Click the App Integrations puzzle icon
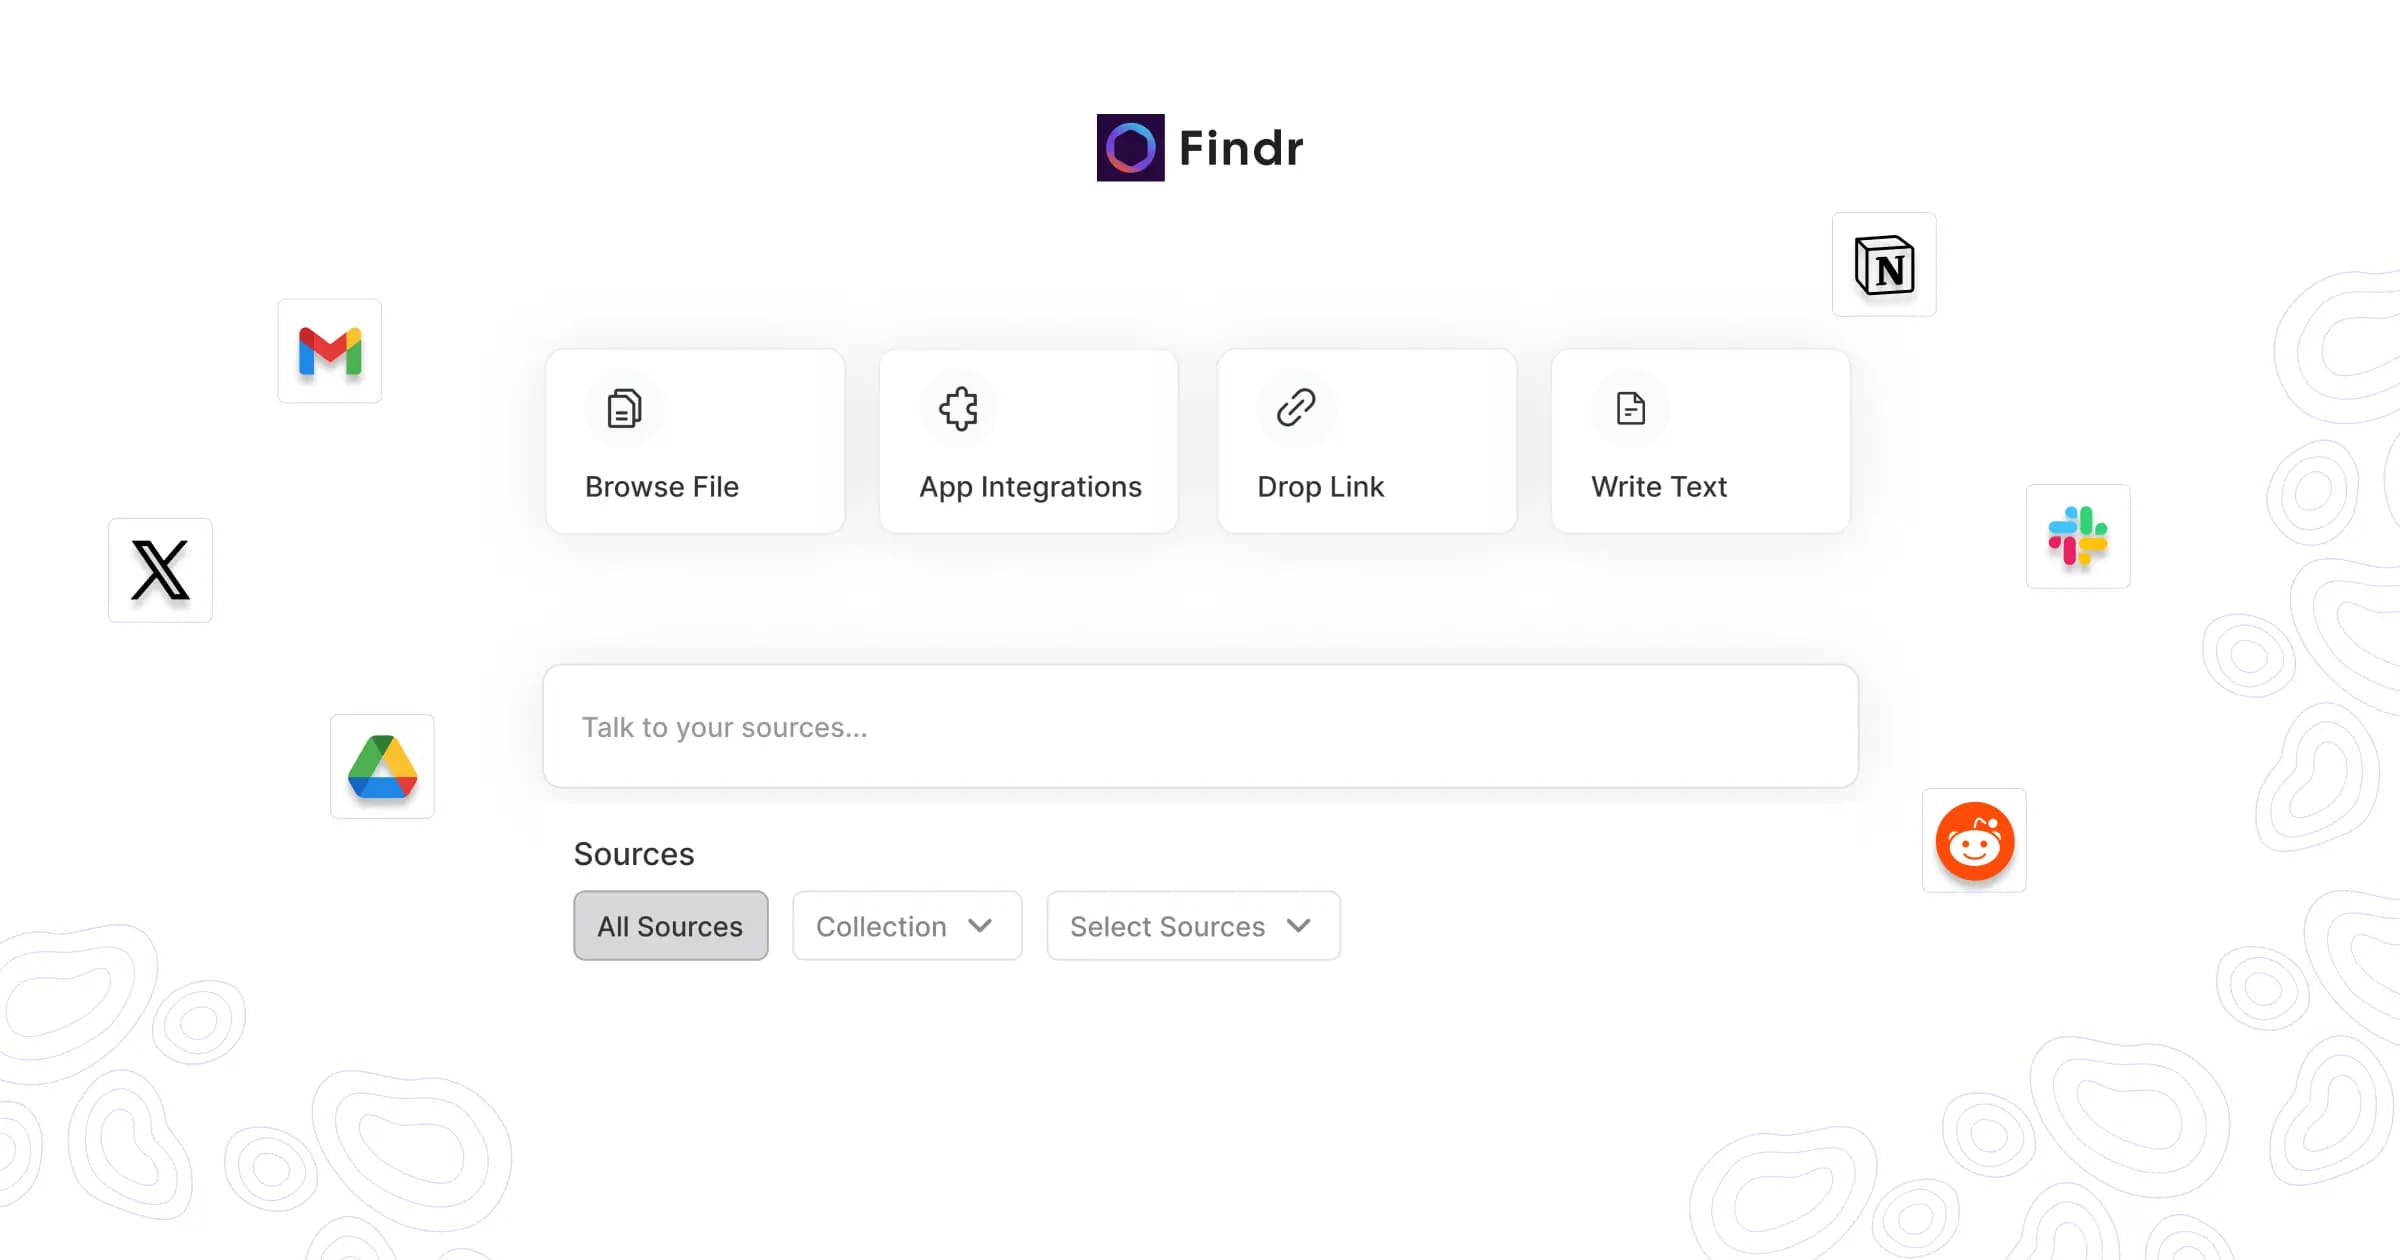2400x1260 pixels. click(x=958, y=408)
